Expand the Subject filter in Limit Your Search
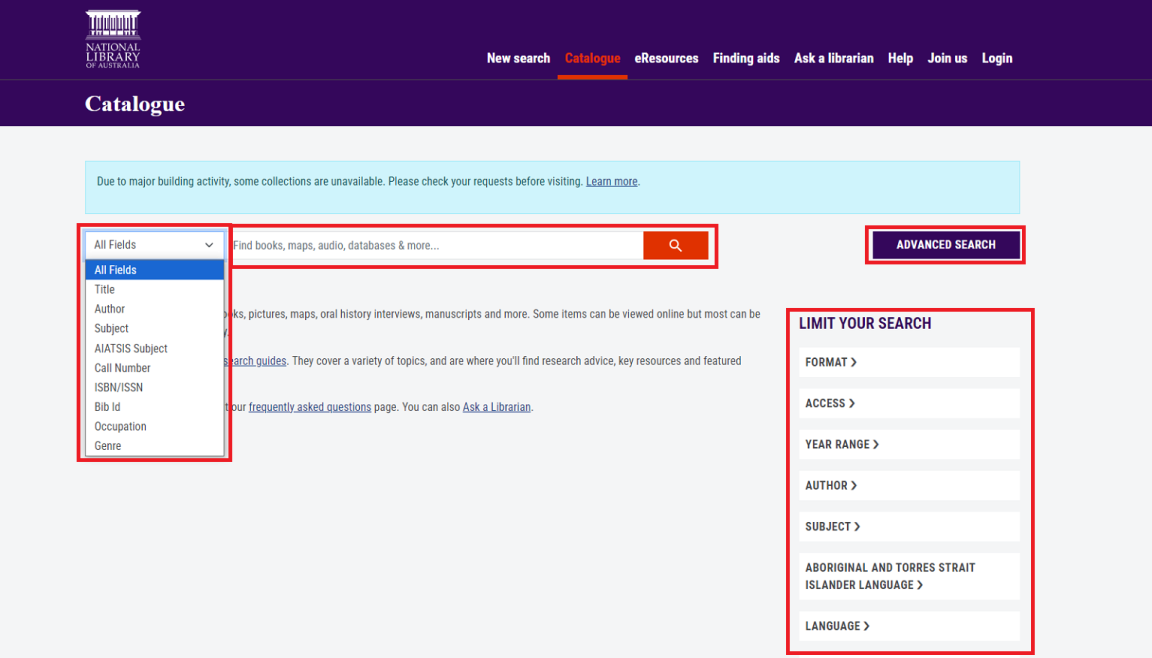 tap(909, 527)
